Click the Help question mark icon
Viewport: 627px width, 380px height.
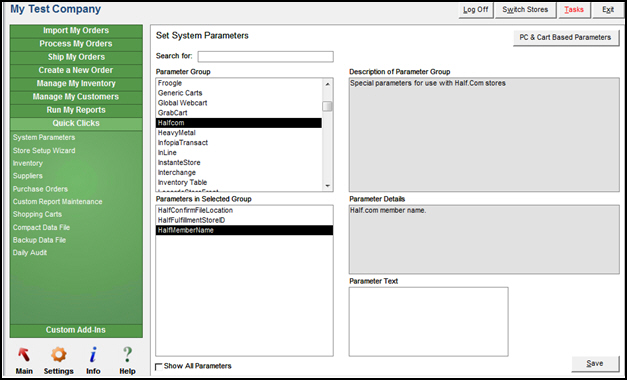127,355
